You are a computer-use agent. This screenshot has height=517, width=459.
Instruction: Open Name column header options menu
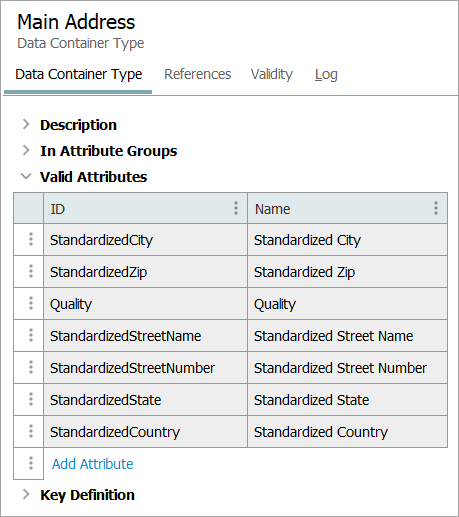pyautogui.click(x=436, y=208)
